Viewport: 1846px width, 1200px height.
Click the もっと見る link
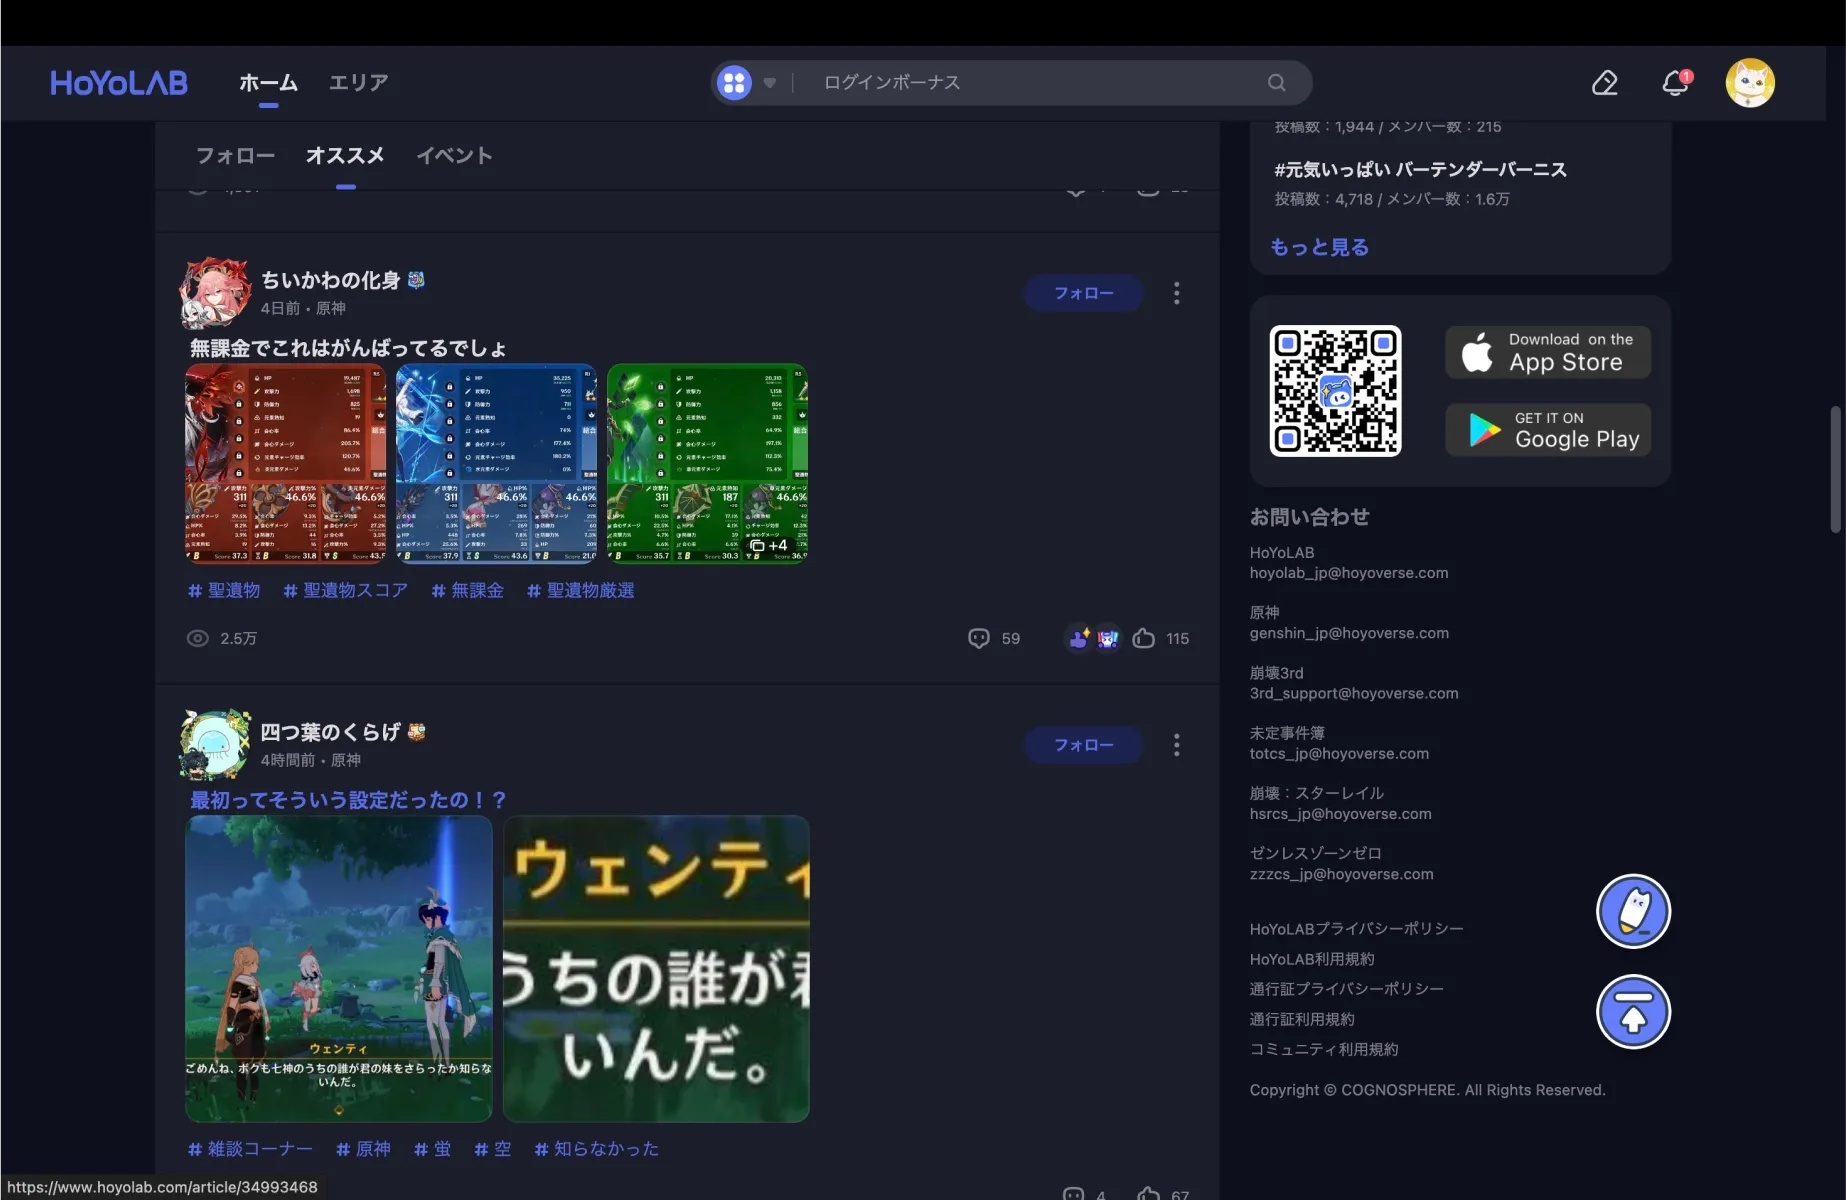pos(1318,247)
